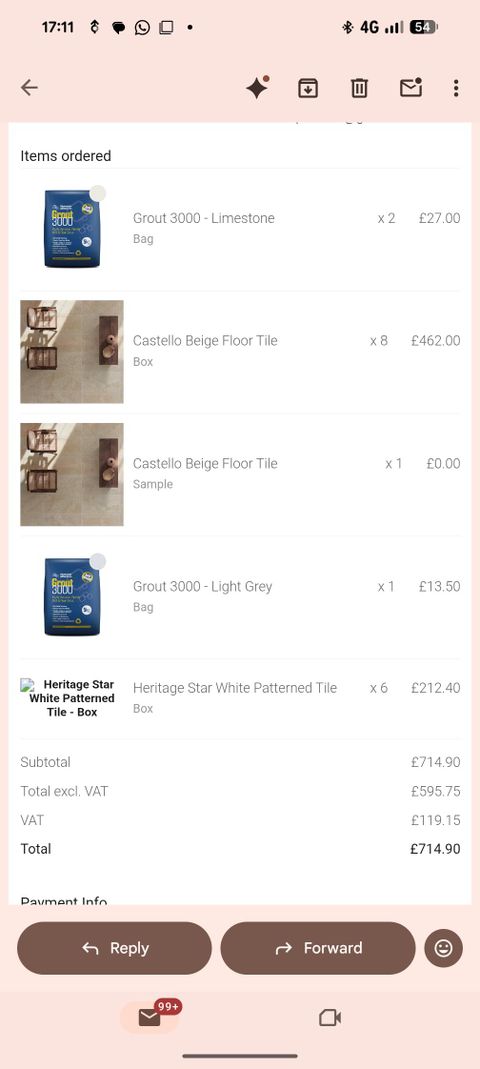Tap the Forward button

318,948
